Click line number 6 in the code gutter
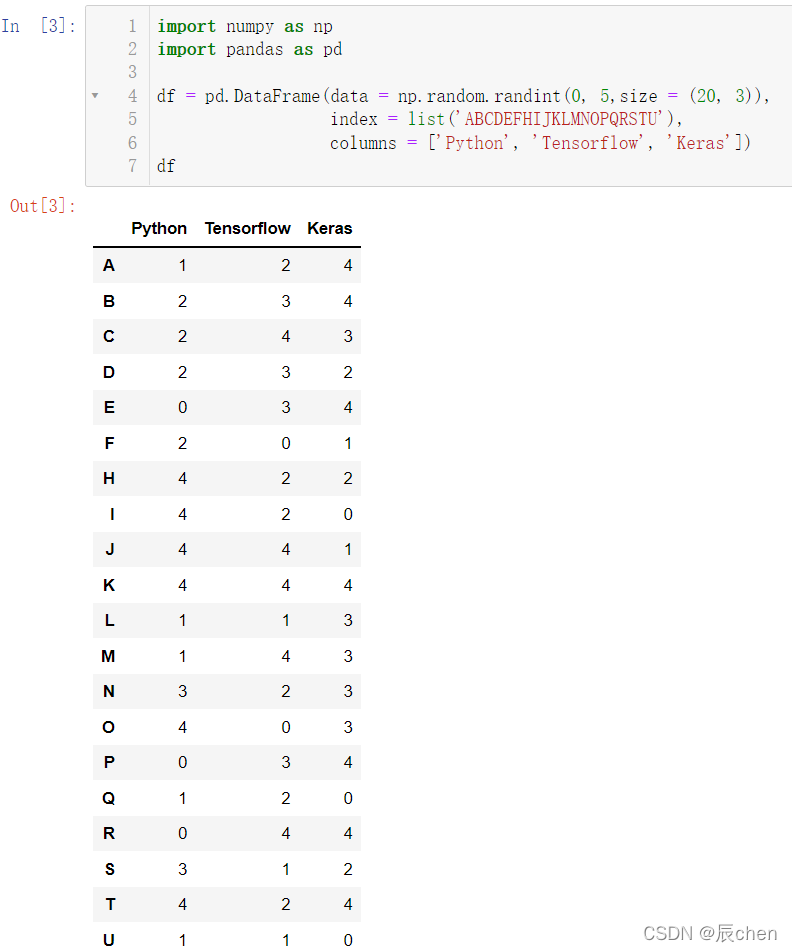The image size is (792, 952). coord(132,143)
